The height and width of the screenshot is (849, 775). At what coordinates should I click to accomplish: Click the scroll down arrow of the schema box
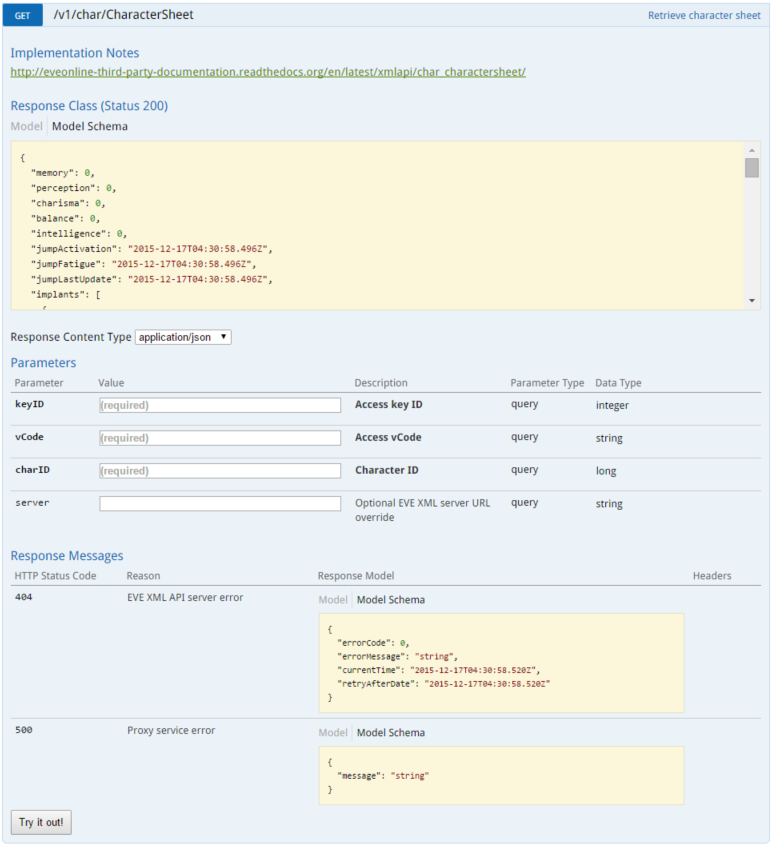tap(751, 301)
